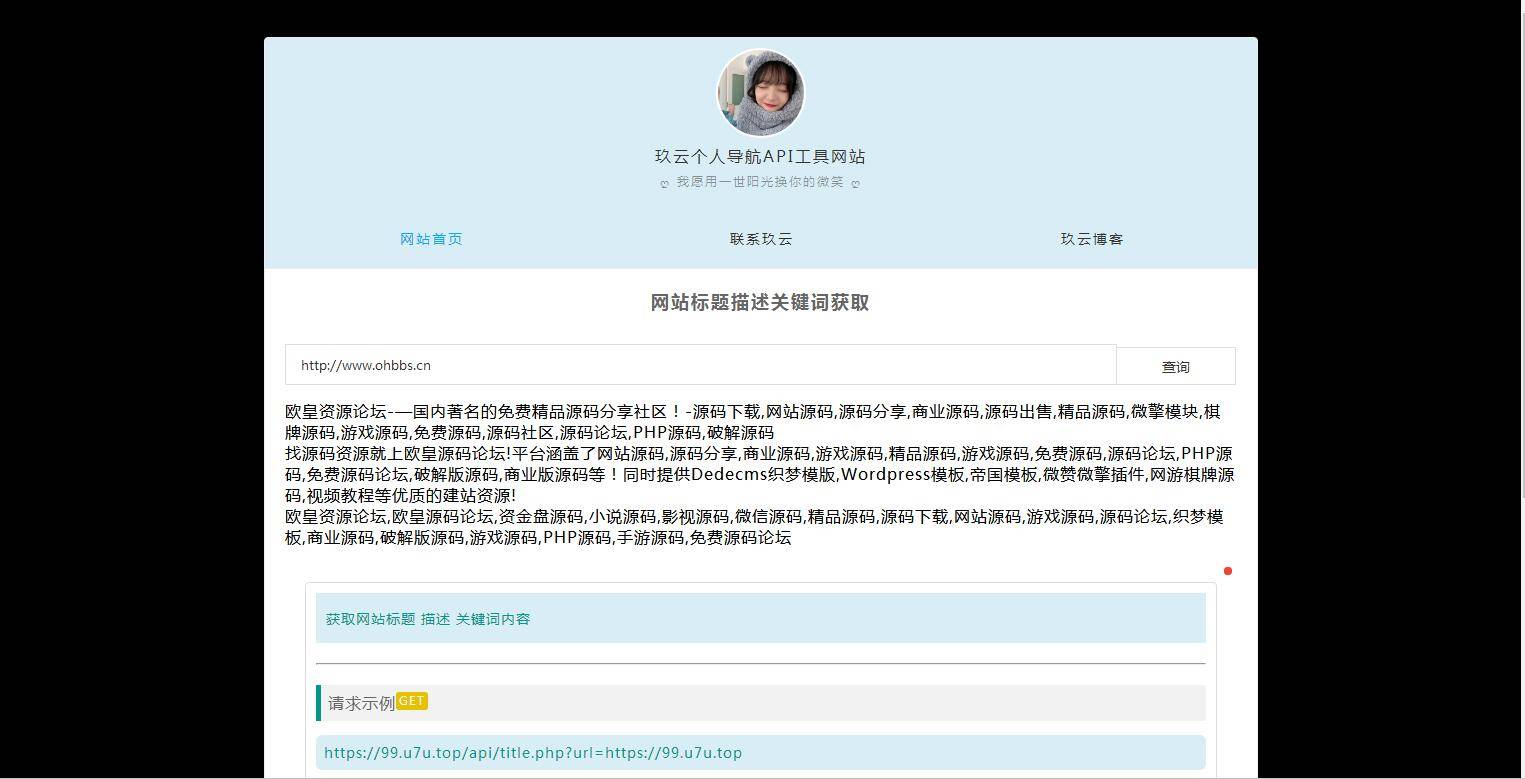This screenshot has width=1525, height=779.
Task: Click the site title 玖云个人导航API工具网站
Action: [760, 156]
